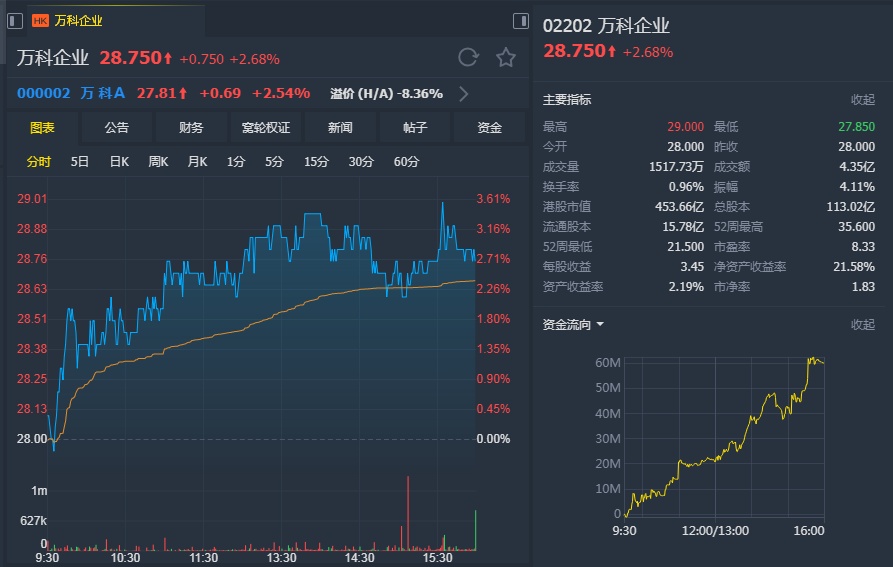Screen dimensions: 893x567
Task: Select the 30分 interval
Action: pyautogui.click(x=361, y=162)
